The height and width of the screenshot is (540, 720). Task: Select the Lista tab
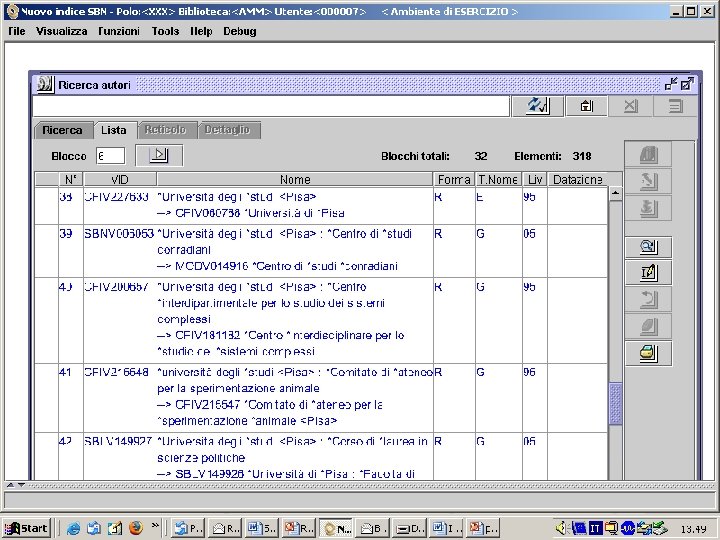click(x=114, y=130)
